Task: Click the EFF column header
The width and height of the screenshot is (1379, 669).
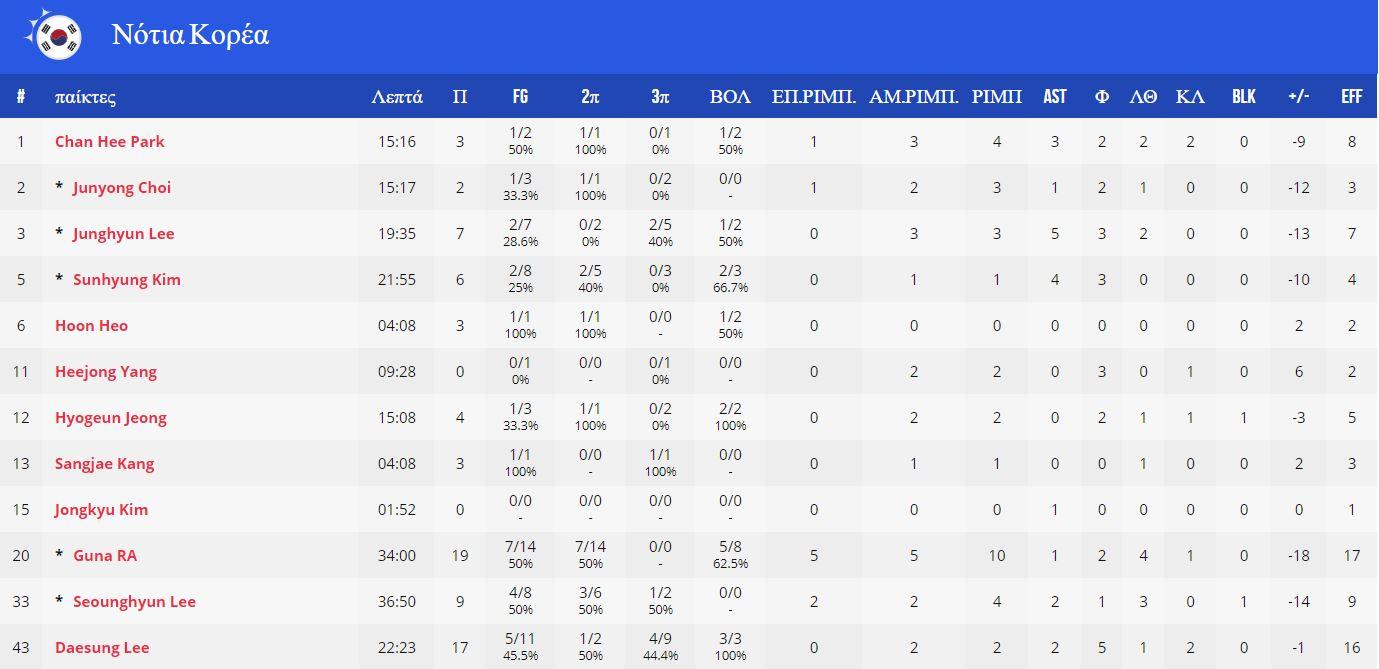Action: coord(1352,97)
